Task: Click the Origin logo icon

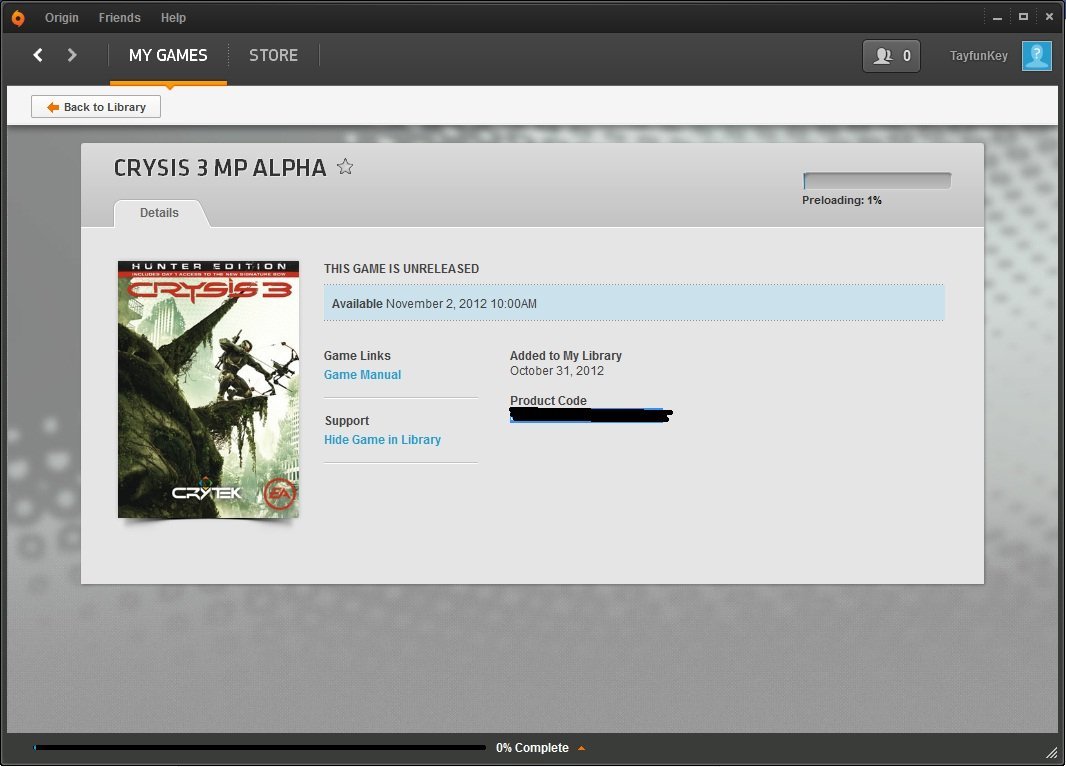Action: 18,18
